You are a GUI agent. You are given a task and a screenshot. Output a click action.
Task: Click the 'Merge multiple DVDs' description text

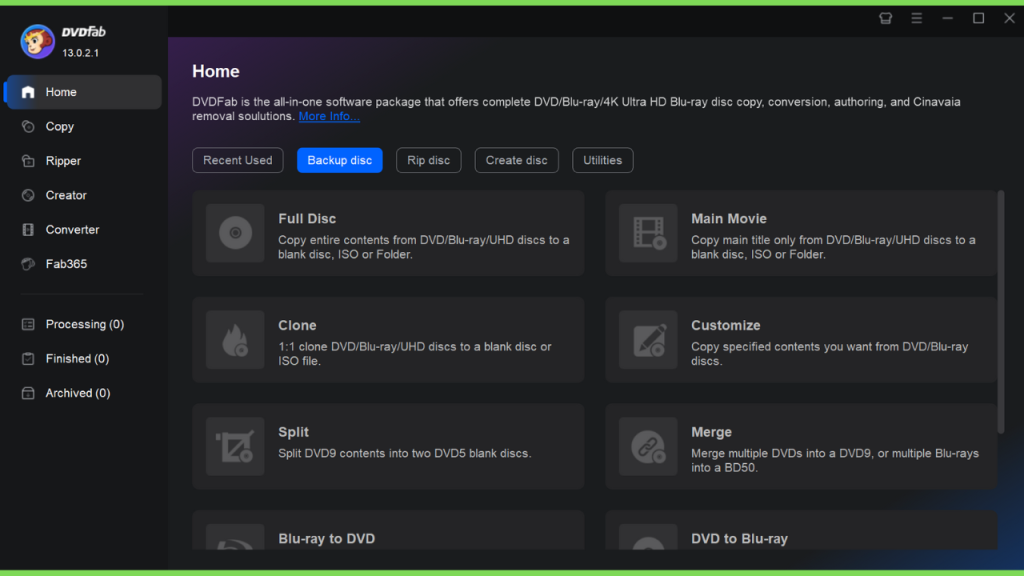tap(835, 460)
